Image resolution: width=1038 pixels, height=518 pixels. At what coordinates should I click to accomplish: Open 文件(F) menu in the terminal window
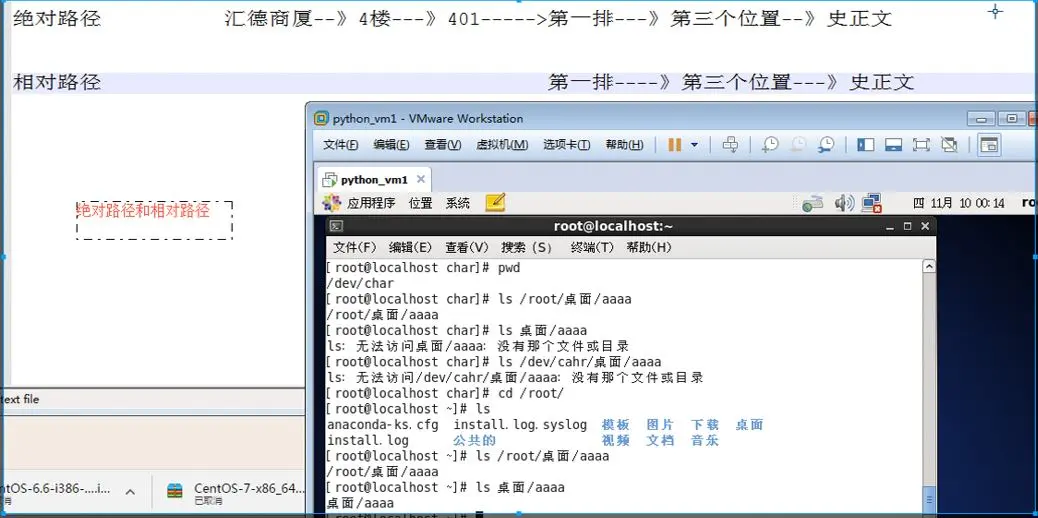[x=354, y=247]
